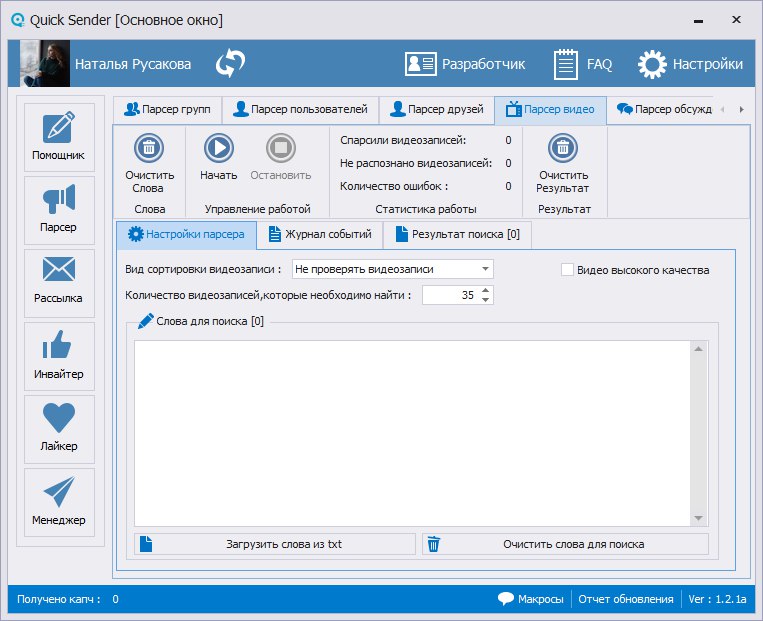Switch to Парсер друзей tab
This screenshot has width=763, height=621.
coord(436,110)
